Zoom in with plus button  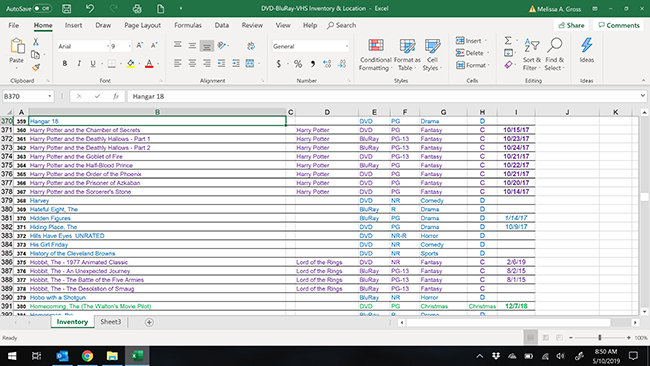tap(629, 338)
